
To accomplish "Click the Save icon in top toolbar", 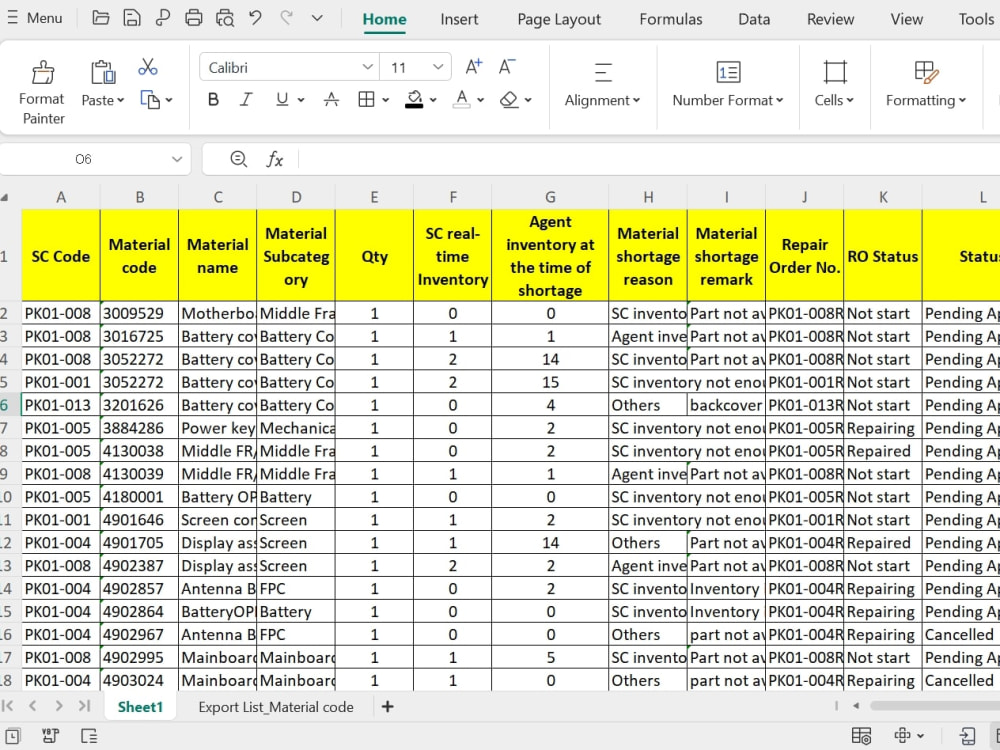I will coord(131,18).
